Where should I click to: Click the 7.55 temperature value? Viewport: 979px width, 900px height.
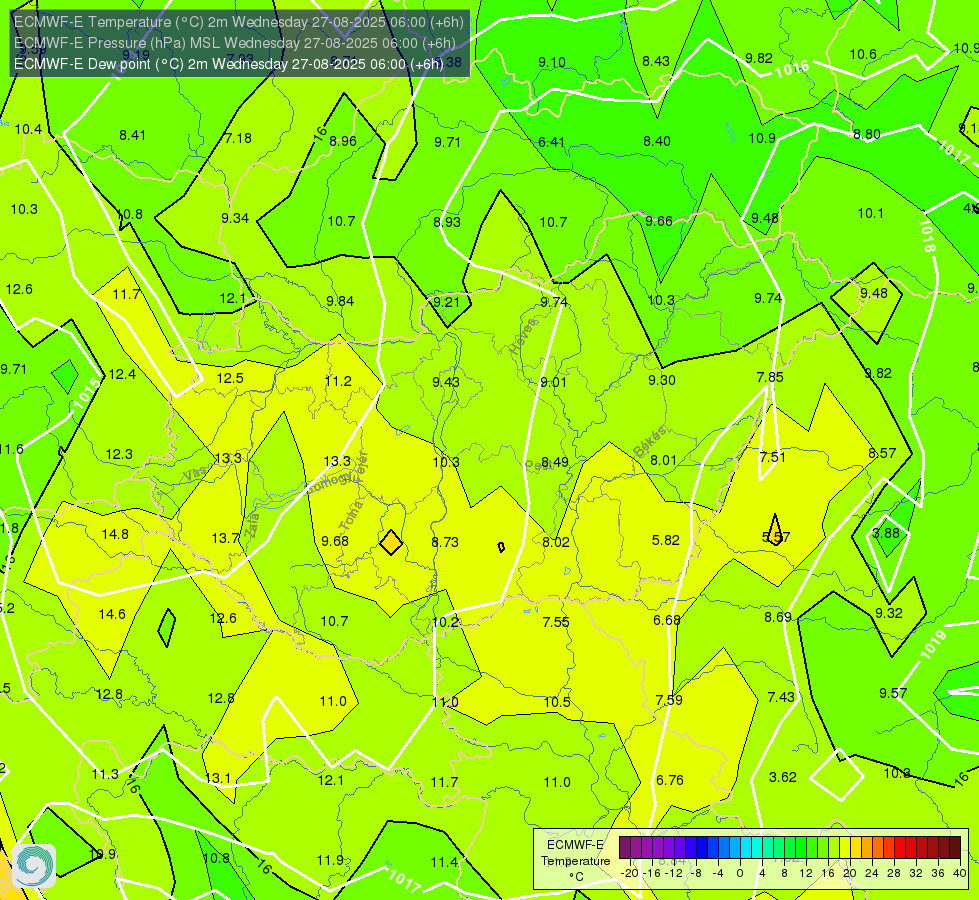(556, 621)
